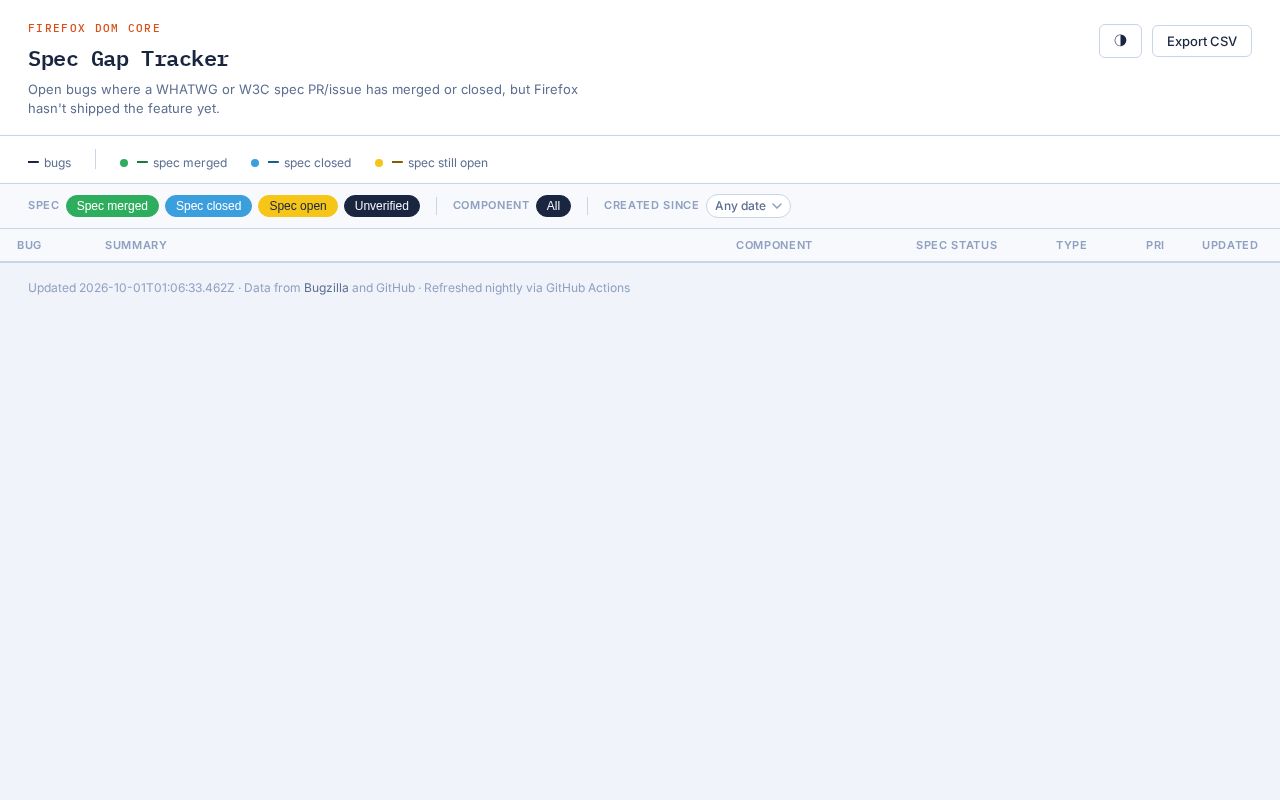Toggle the Spec open filter pill
This screenshot has width=1280, height=800.
pyautogui.click(x=298, y=206)
